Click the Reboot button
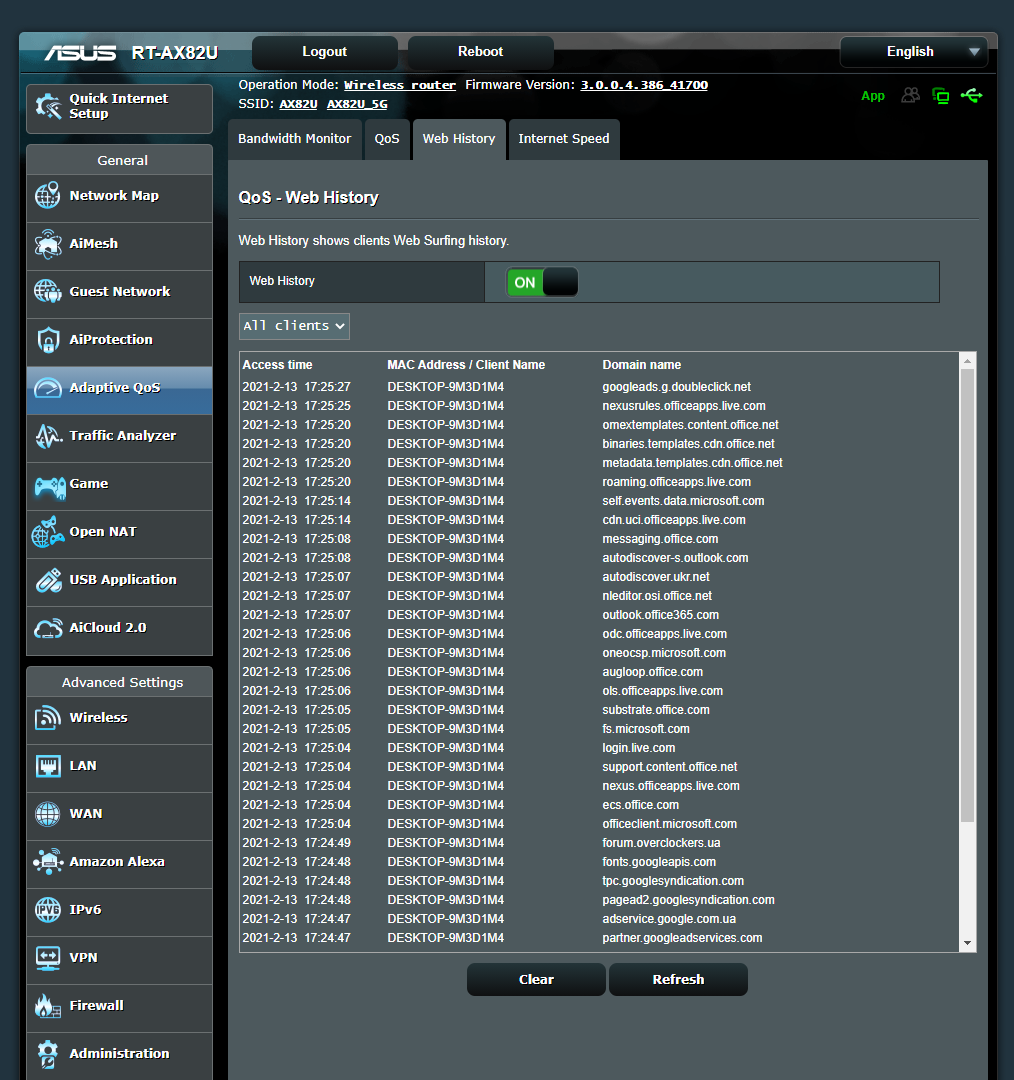Screen dimensions: 1014x1080 480,52
